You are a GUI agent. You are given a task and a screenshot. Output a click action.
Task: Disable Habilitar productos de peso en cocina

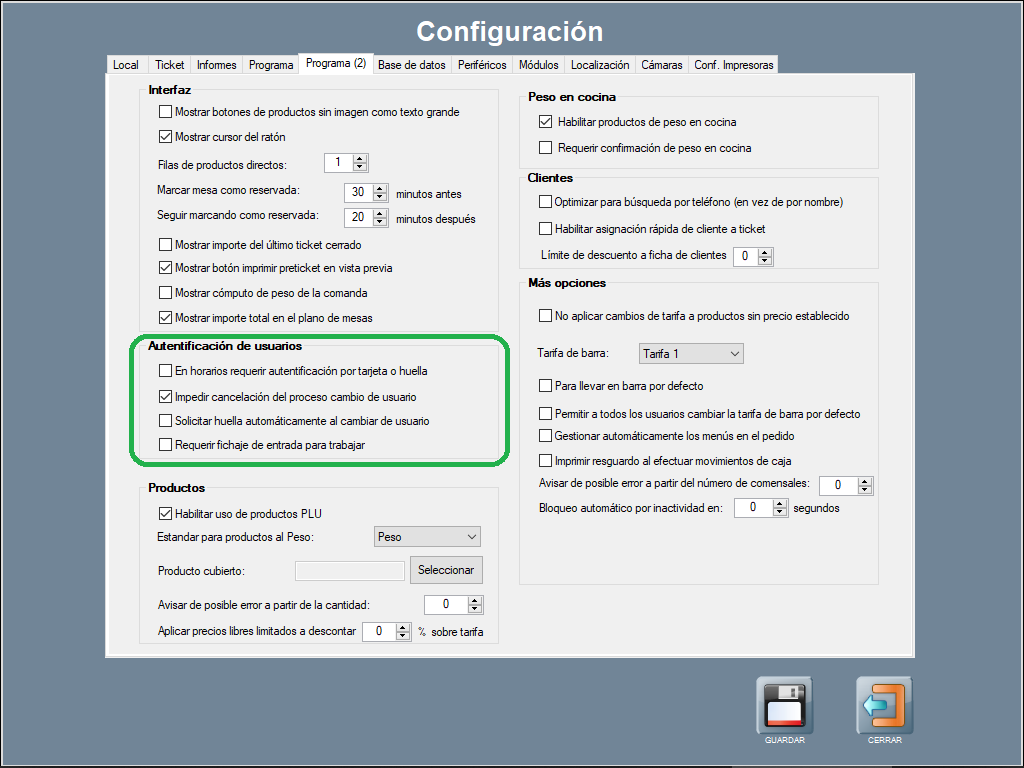click(x=545, y=122)
